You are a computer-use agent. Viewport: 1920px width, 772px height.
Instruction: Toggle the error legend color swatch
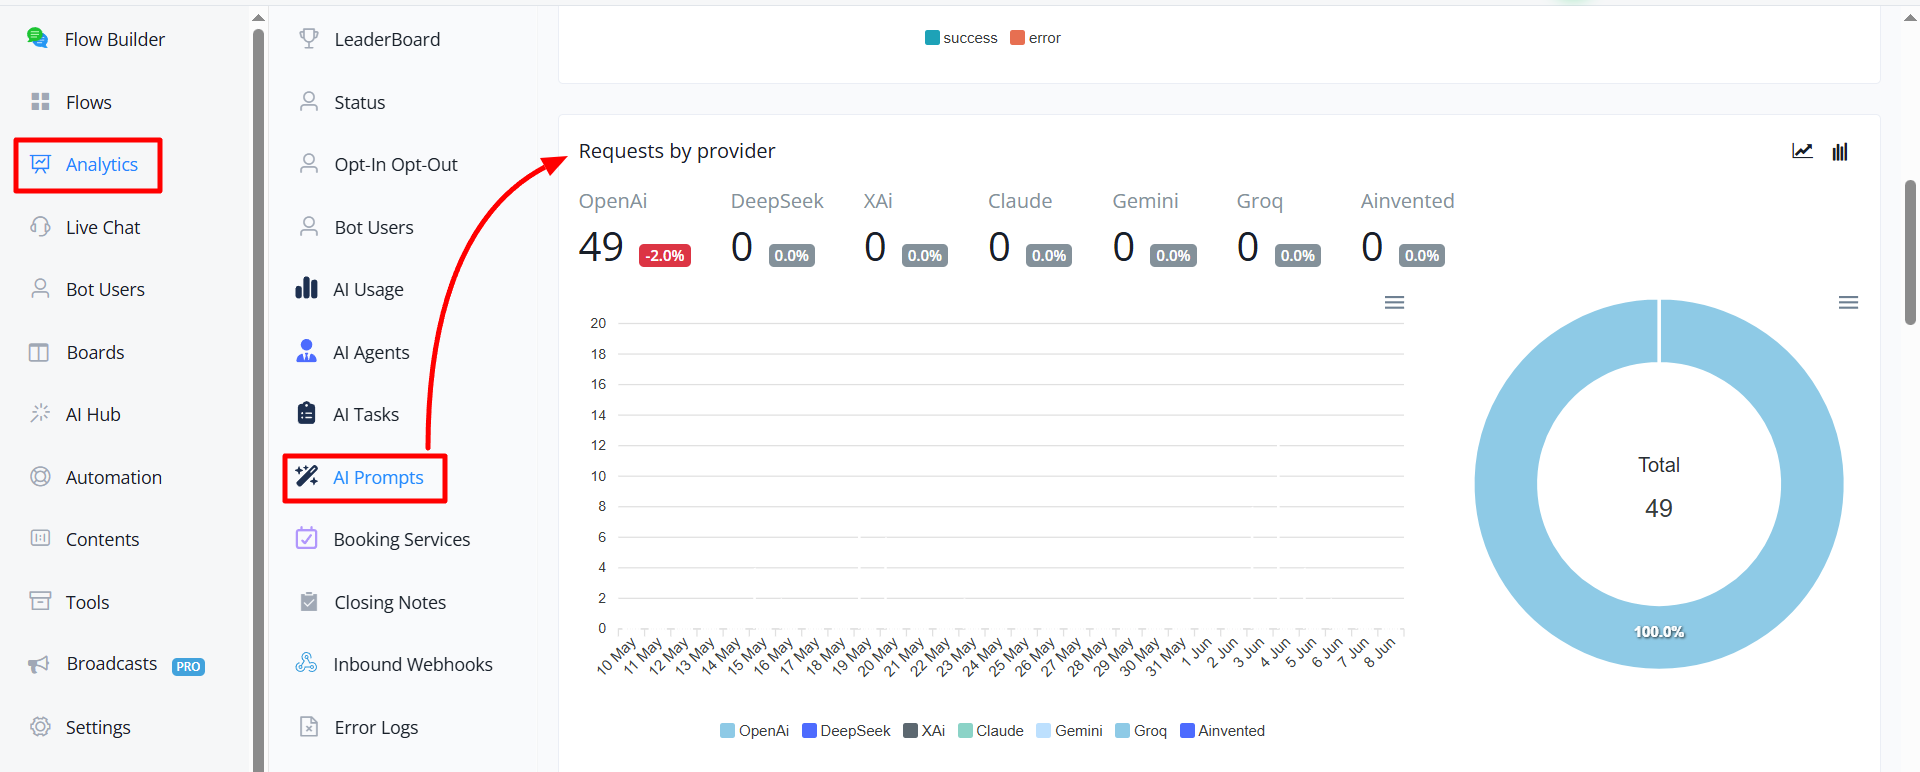[x=1017, y=38]
